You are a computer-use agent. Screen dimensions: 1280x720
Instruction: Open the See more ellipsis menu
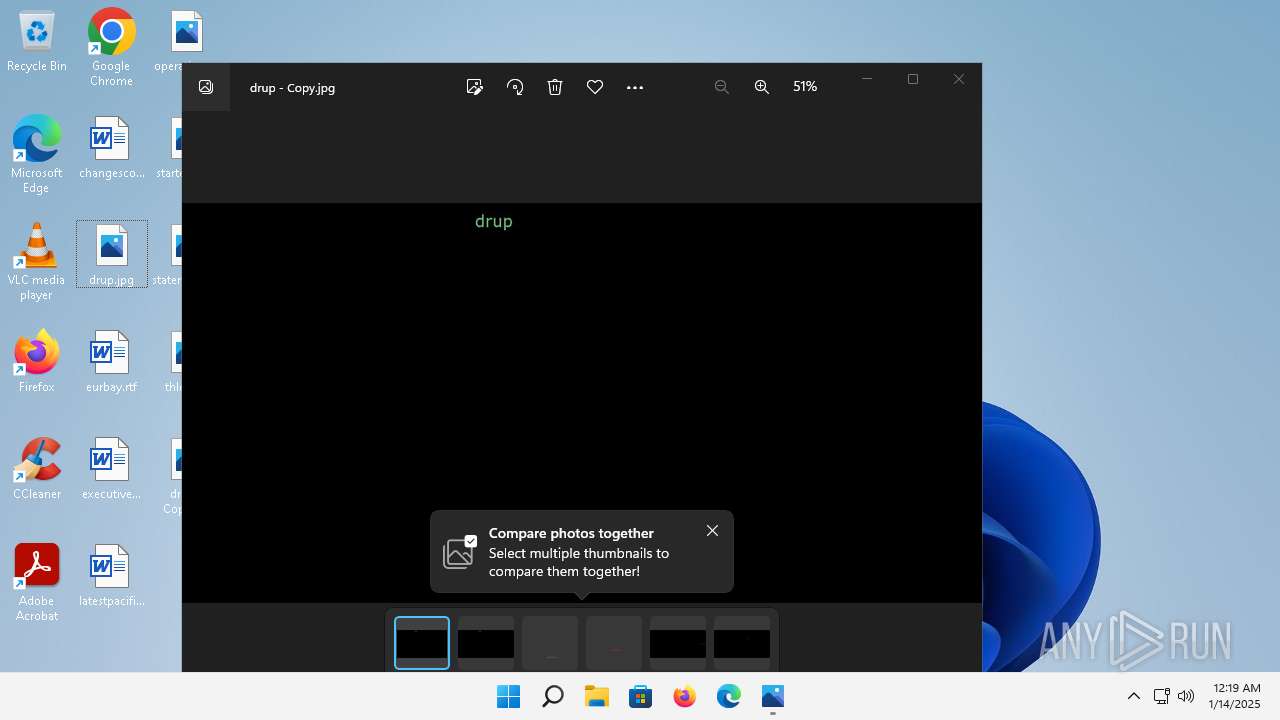(635, 87)
